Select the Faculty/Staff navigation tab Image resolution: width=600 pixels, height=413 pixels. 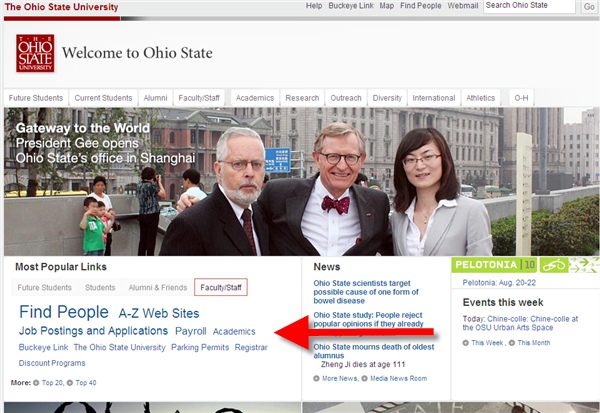click(199, 98)
